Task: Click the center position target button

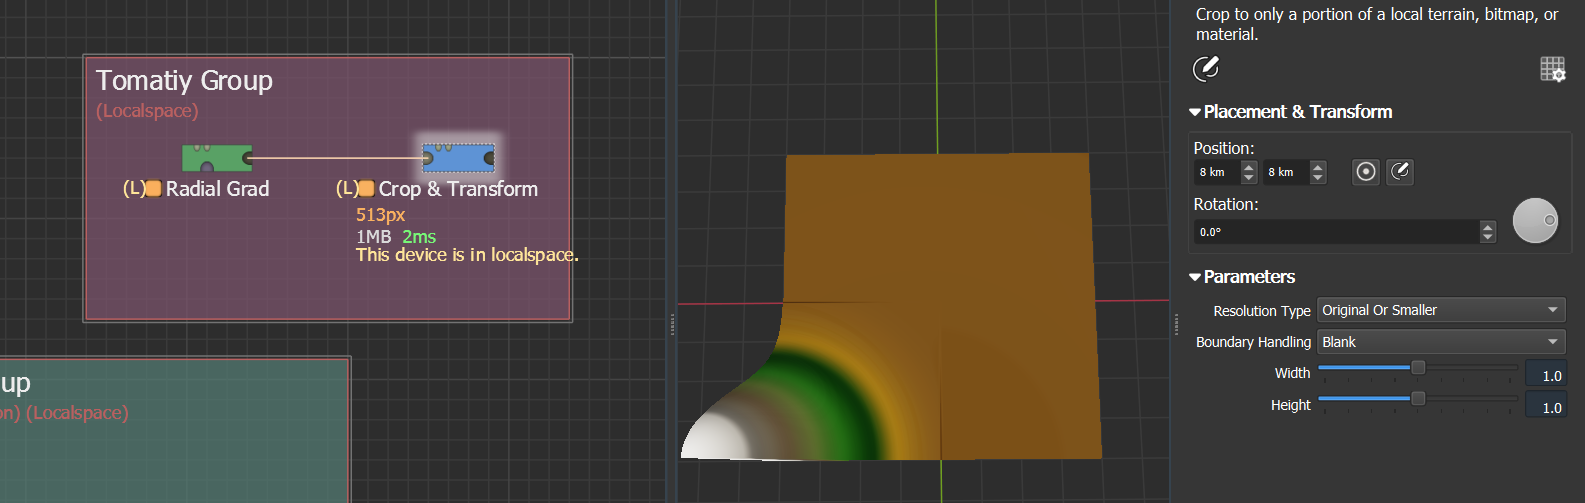Action: [1365, 172]
